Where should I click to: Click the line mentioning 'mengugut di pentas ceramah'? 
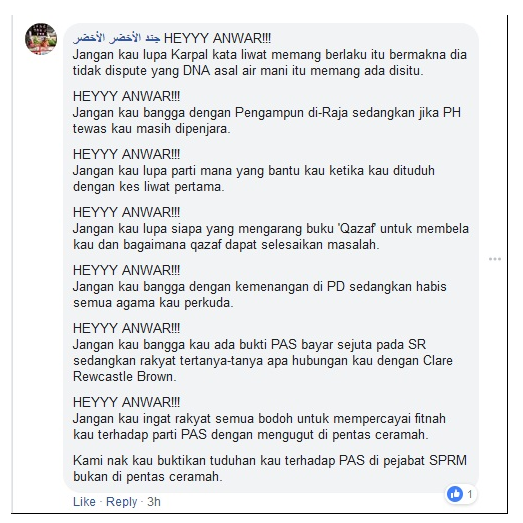click(250, 435)
